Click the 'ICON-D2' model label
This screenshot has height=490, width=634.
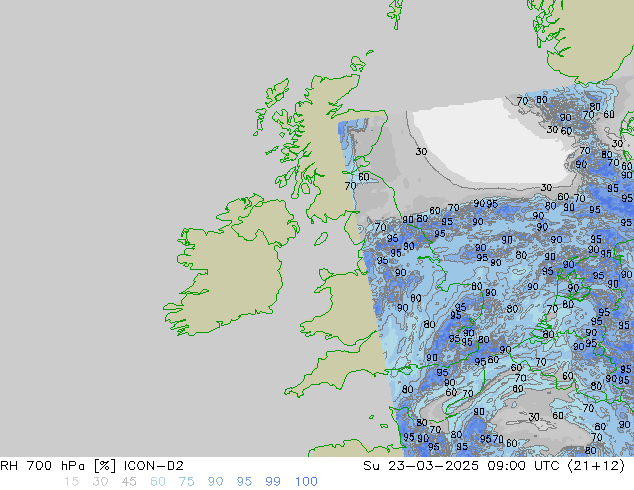pos(154,466)
